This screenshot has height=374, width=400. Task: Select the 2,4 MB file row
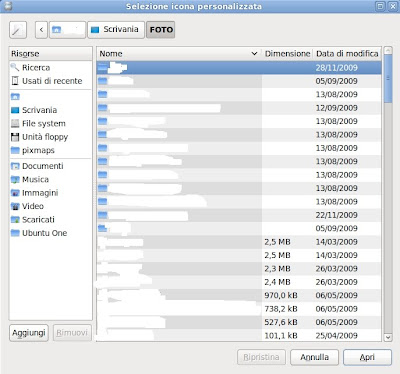pos(239,282)
